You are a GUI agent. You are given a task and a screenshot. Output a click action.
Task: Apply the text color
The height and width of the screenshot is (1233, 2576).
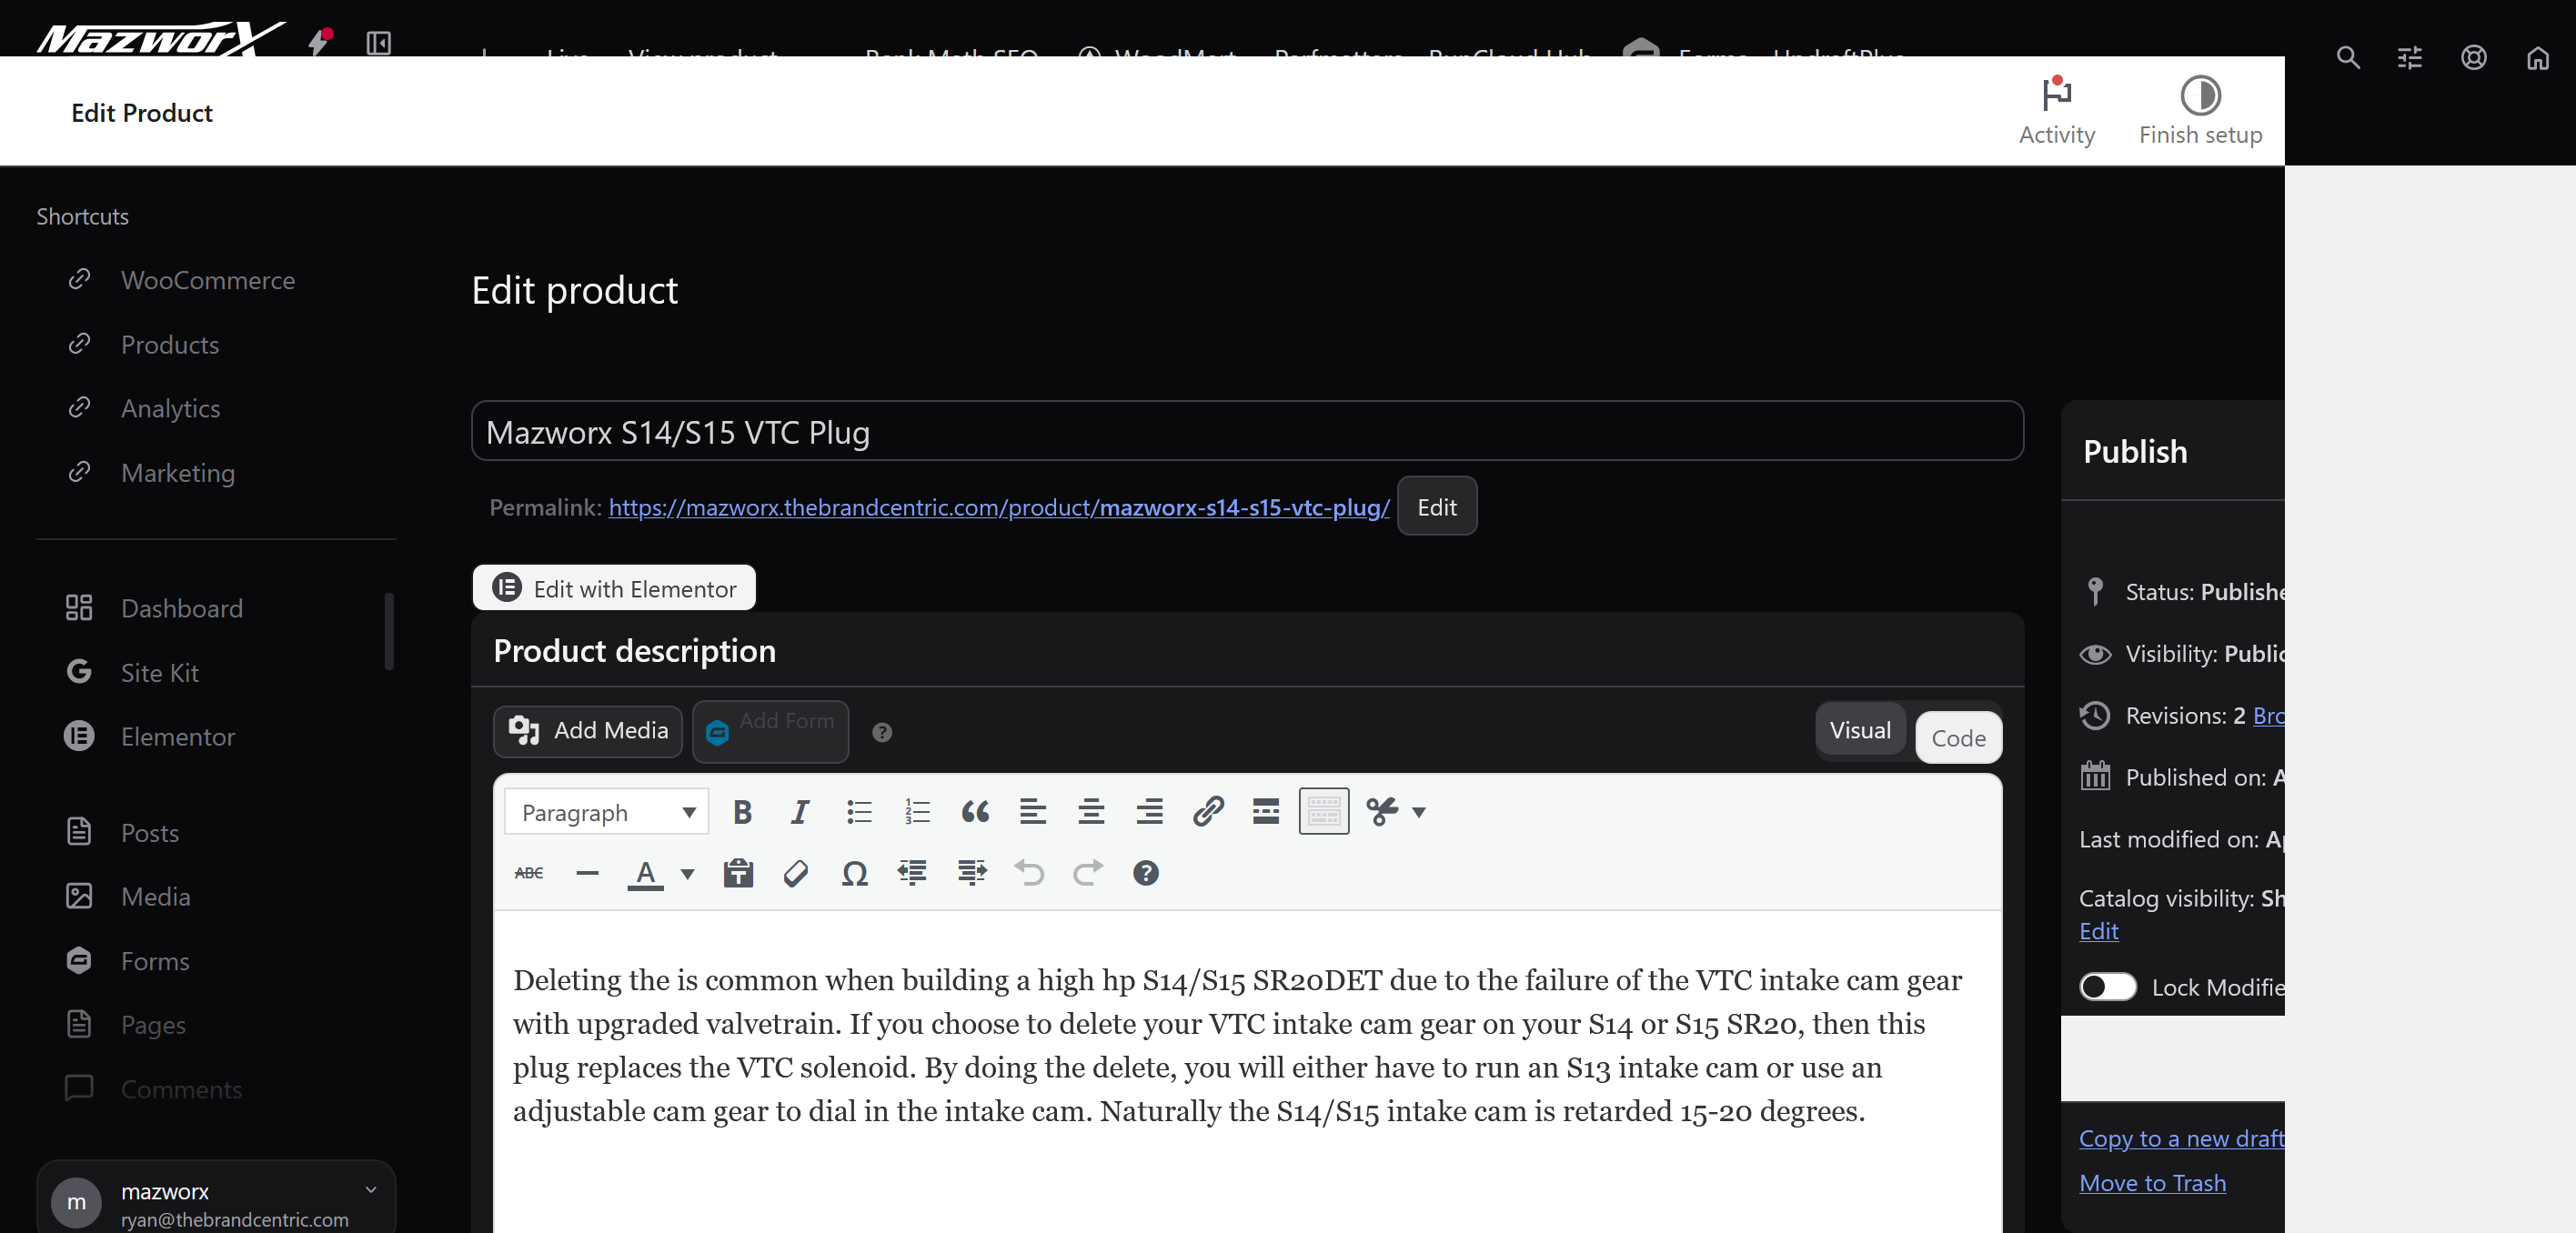tap(646, 874)
